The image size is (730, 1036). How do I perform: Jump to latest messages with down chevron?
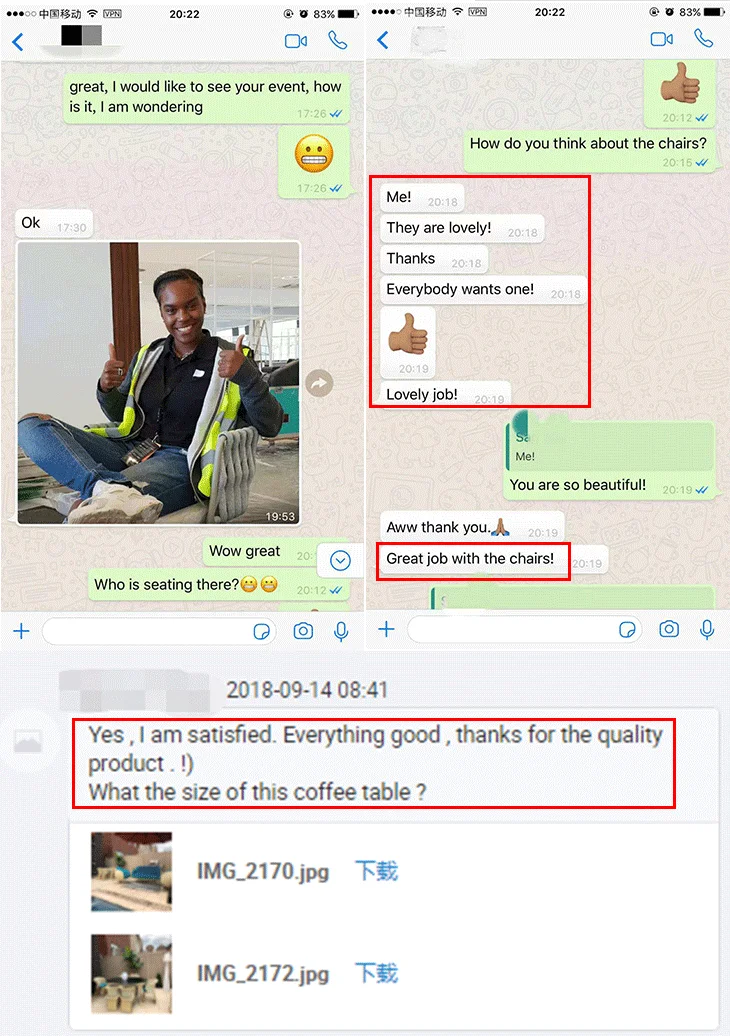(340, 561)
